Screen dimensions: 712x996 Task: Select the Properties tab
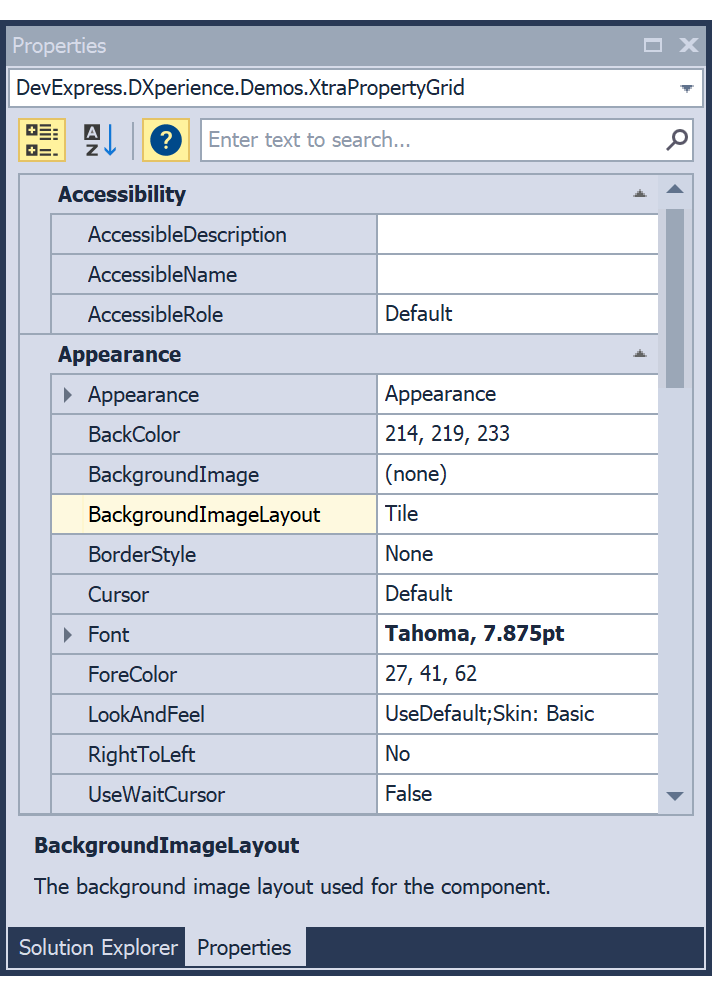click(x=244, y=947)
